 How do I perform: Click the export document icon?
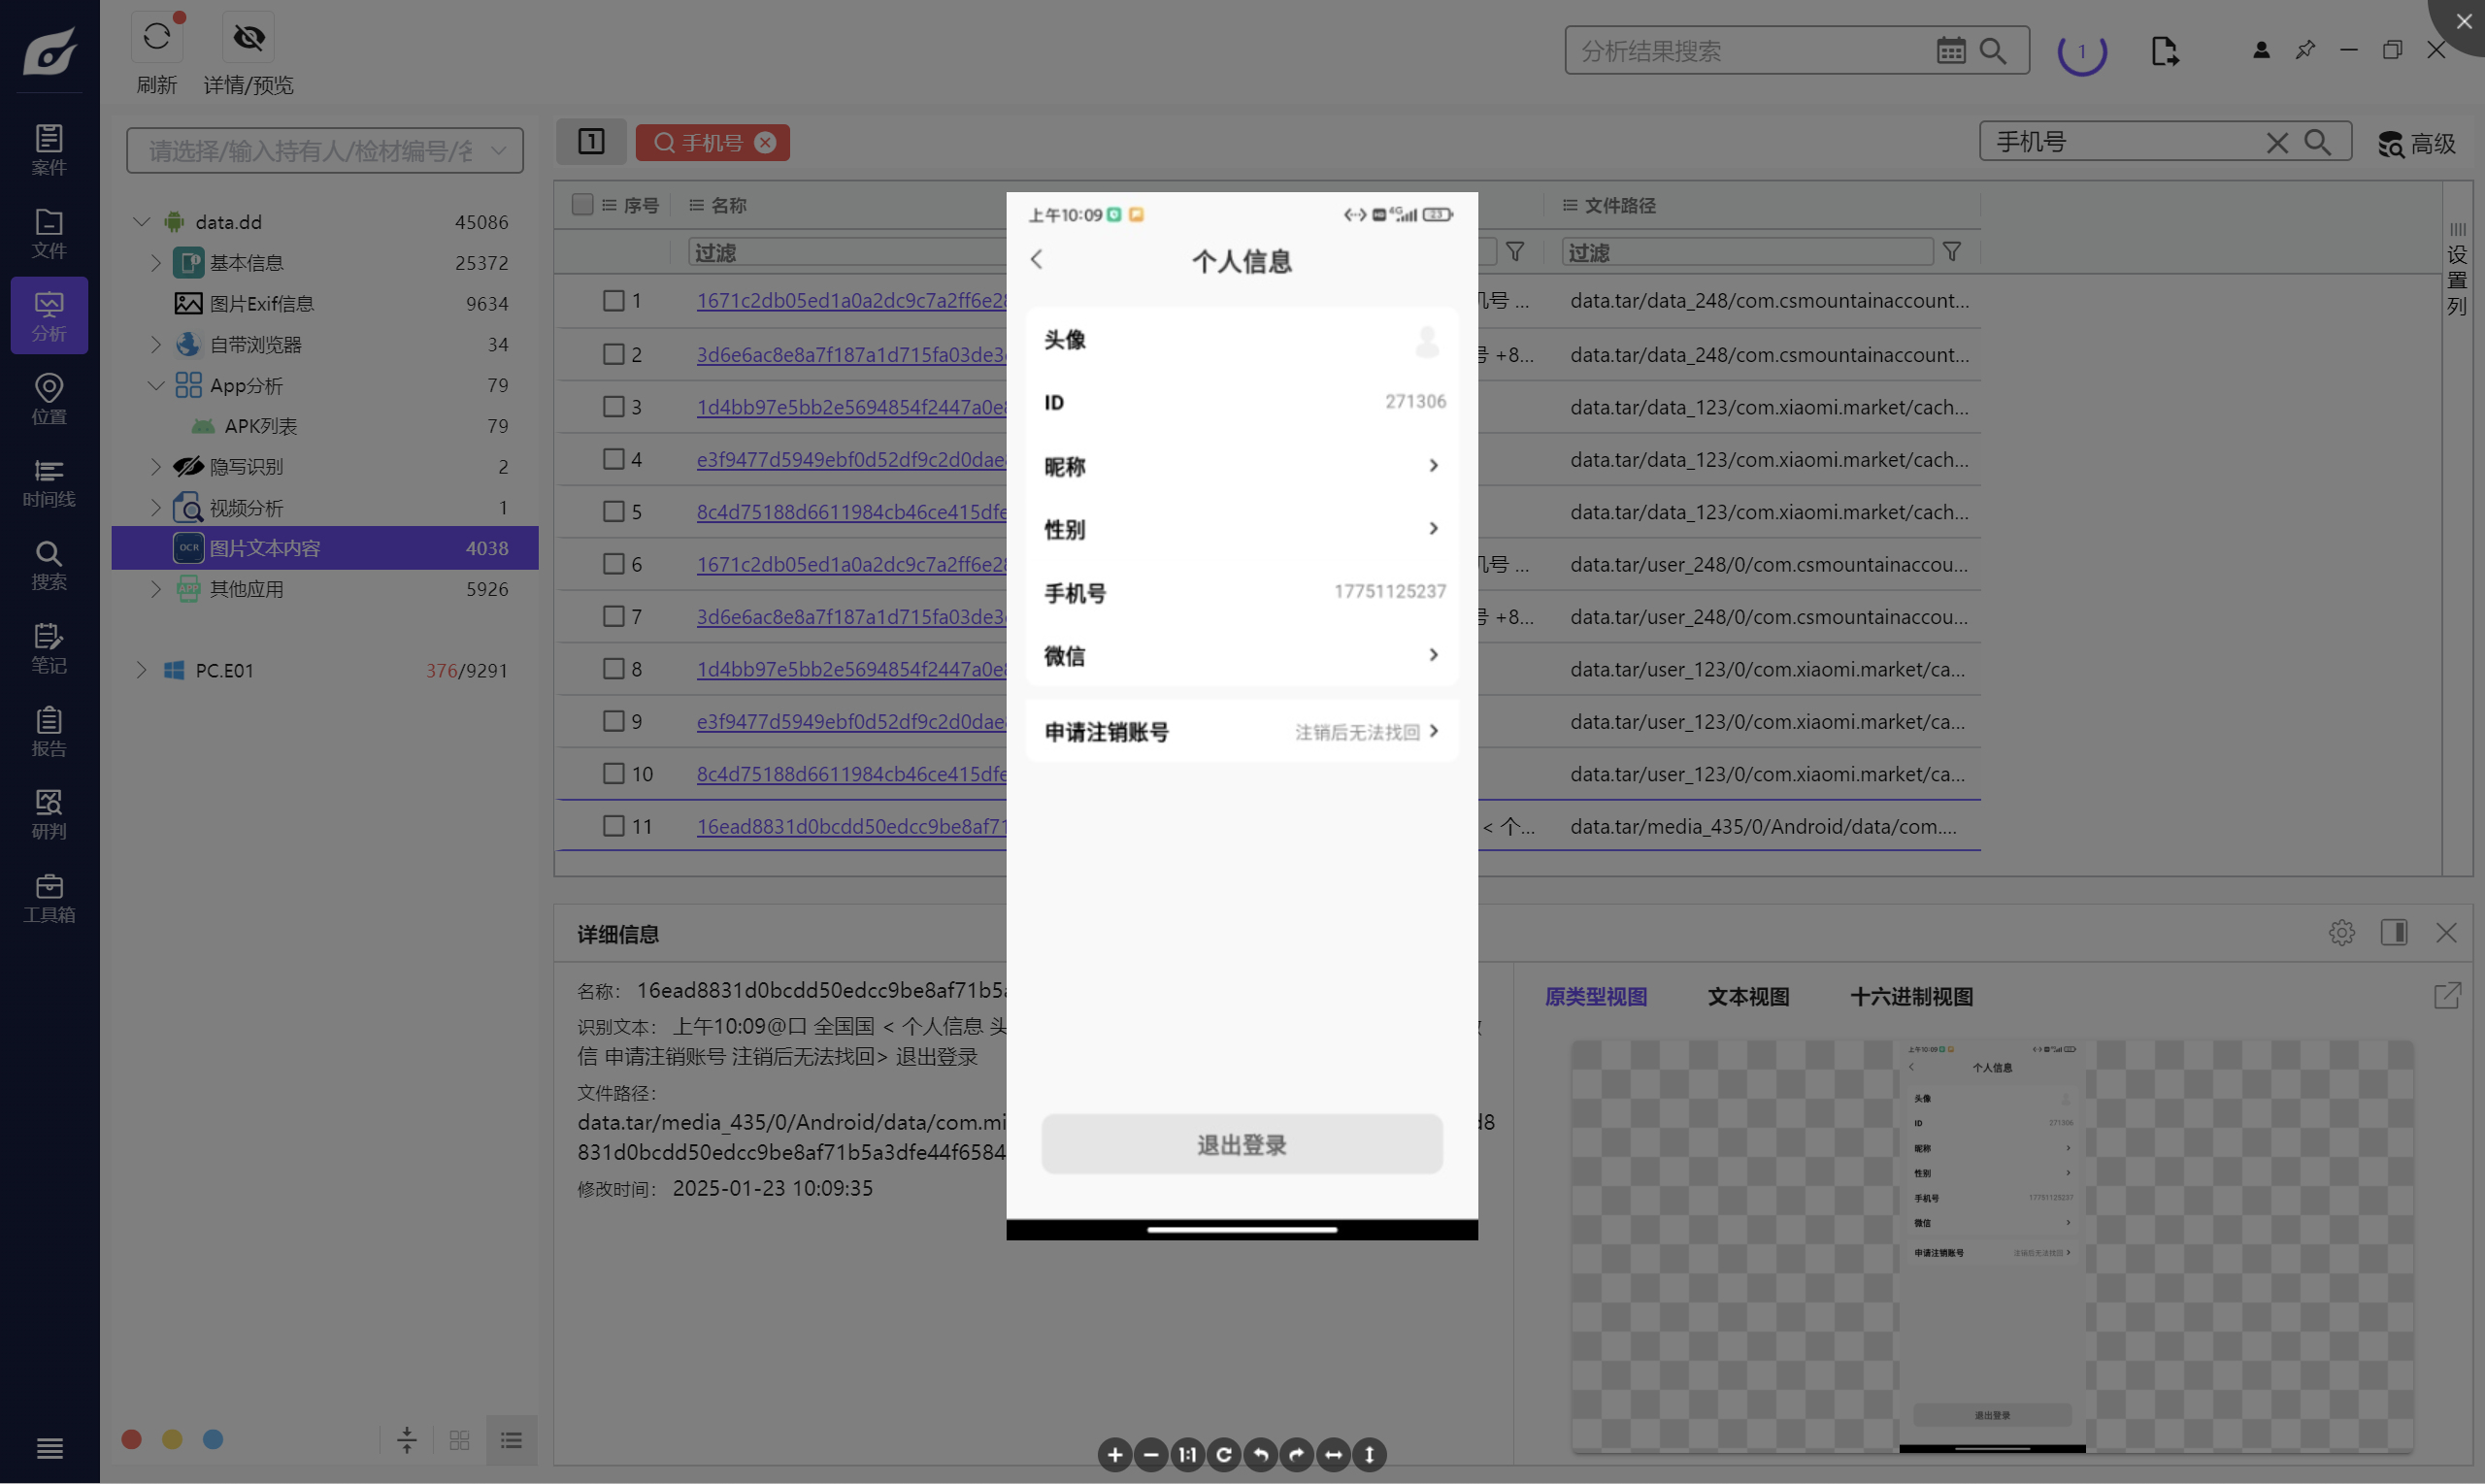point(2164,51)
